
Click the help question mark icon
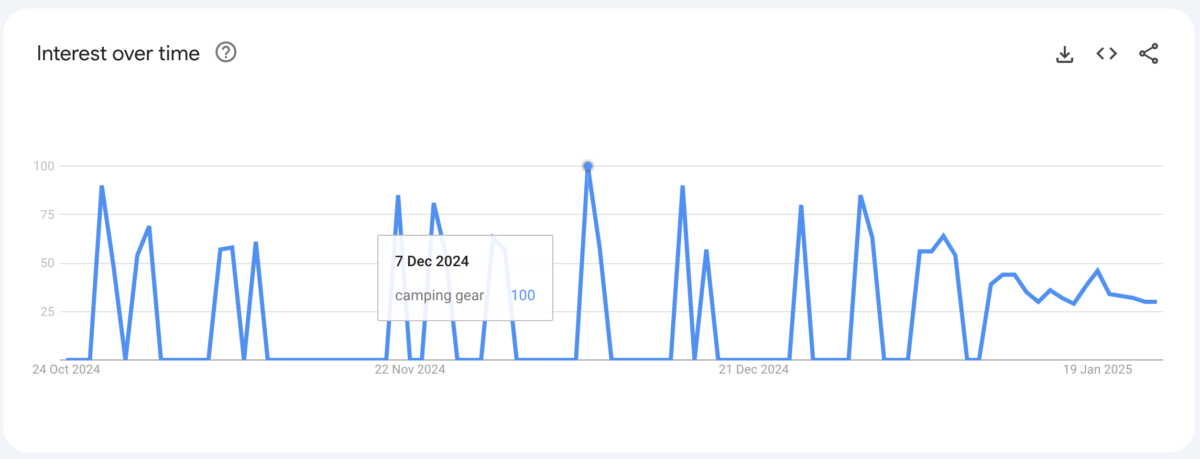(226, 53)
